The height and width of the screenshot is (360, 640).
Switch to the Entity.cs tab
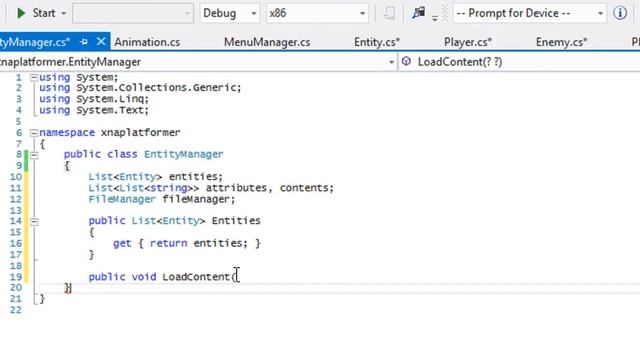point(377,42)
